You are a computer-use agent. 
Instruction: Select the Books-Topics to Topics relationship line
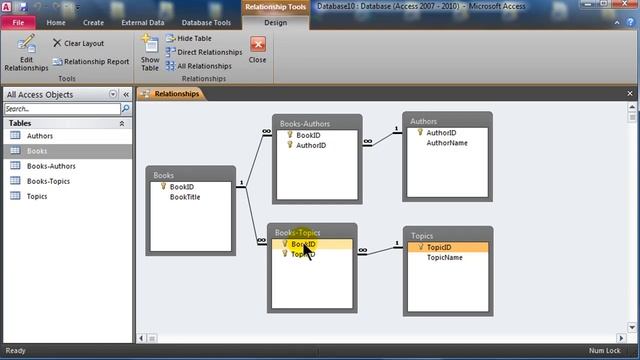380,251
